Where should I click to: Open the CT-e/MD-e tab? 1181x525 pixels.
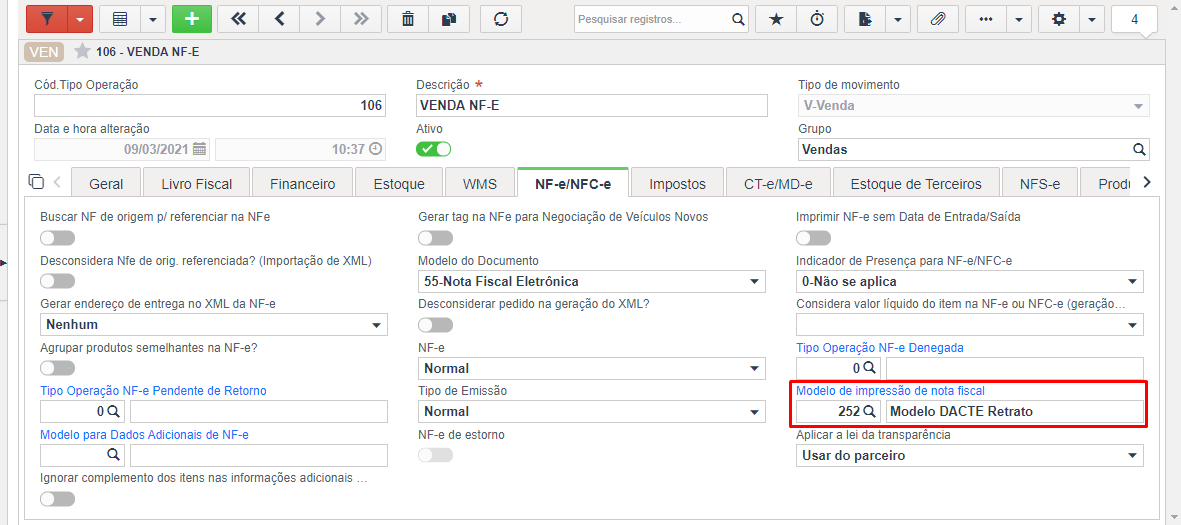point(777,184)
